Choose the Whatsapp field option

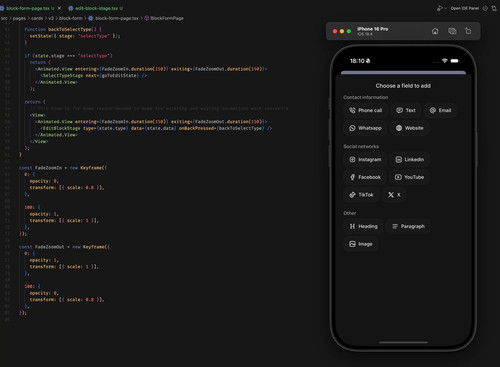(x=365, y=128)
